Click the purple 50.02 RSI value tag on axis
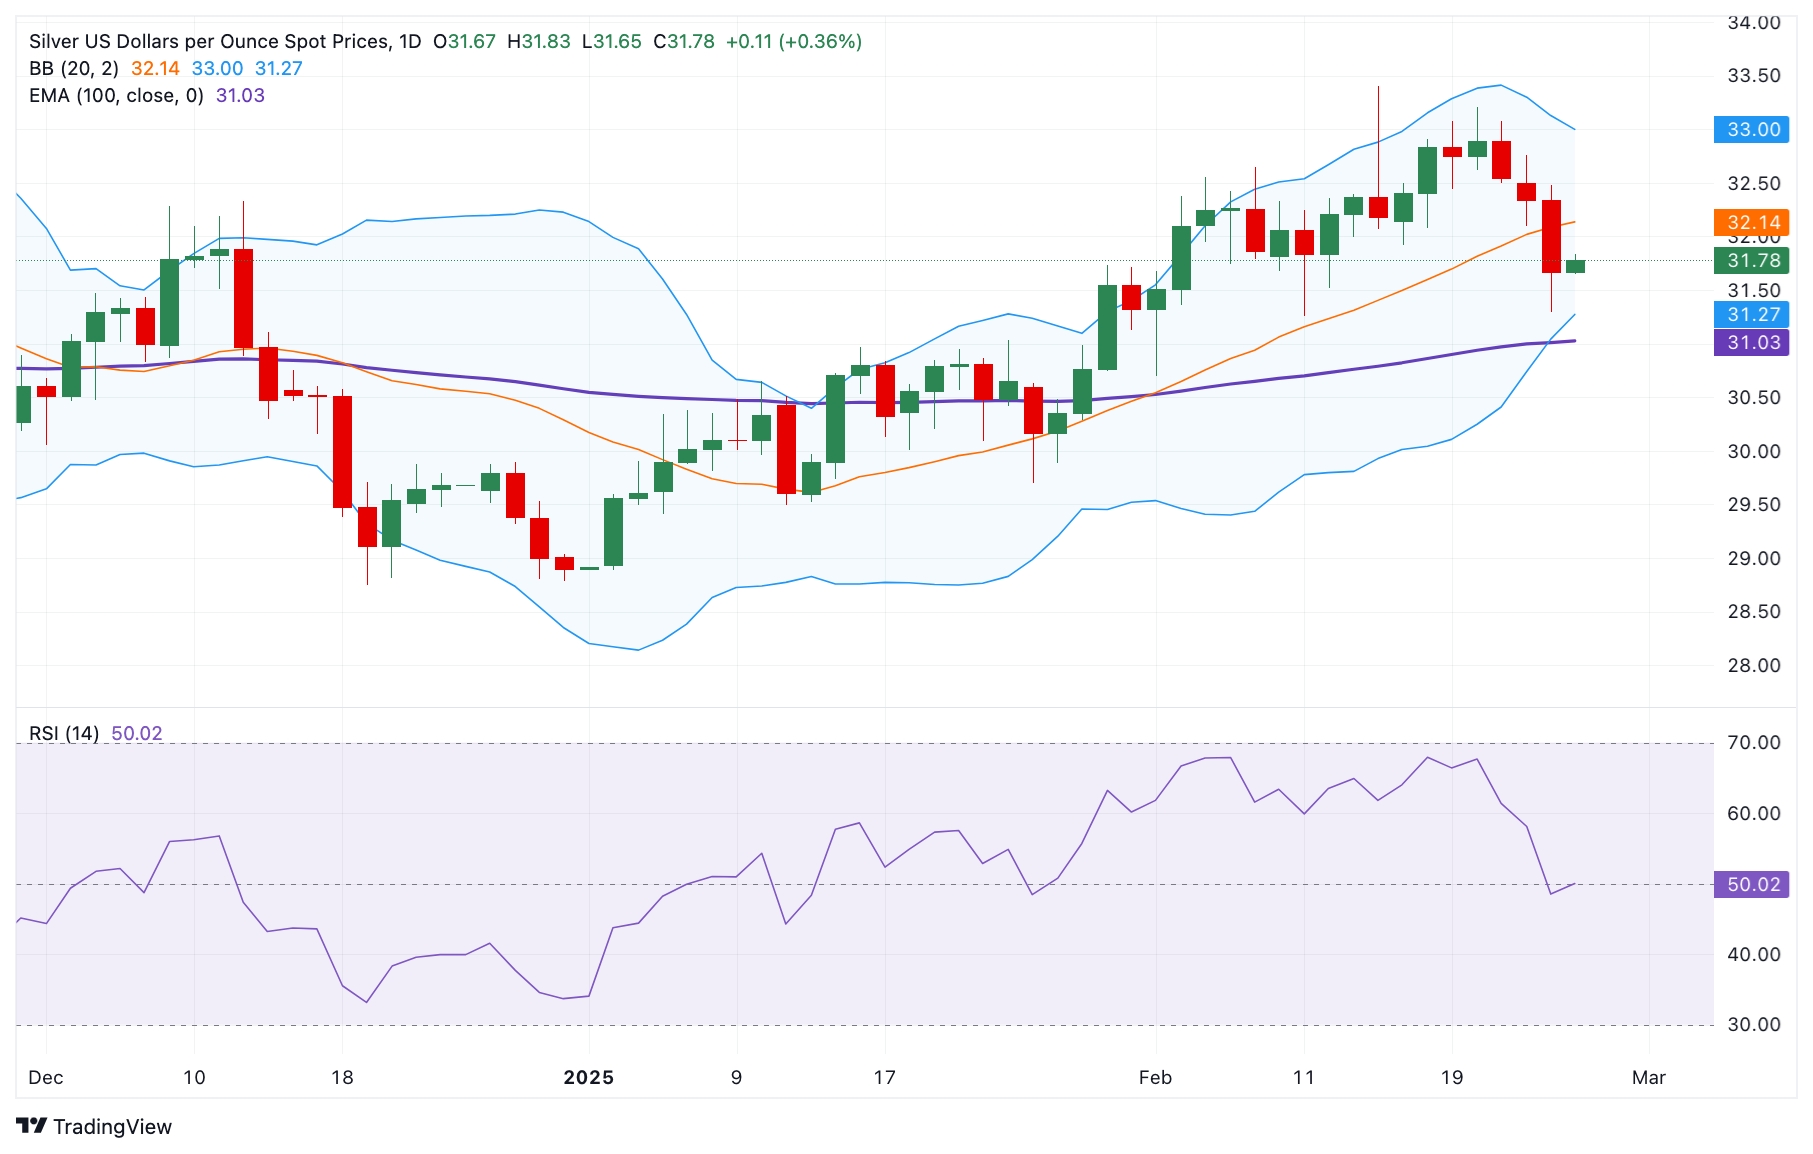Image resolution: width=1813 pixels, height=1154 pixels. pyautogui.click(x=1753, y=884)
